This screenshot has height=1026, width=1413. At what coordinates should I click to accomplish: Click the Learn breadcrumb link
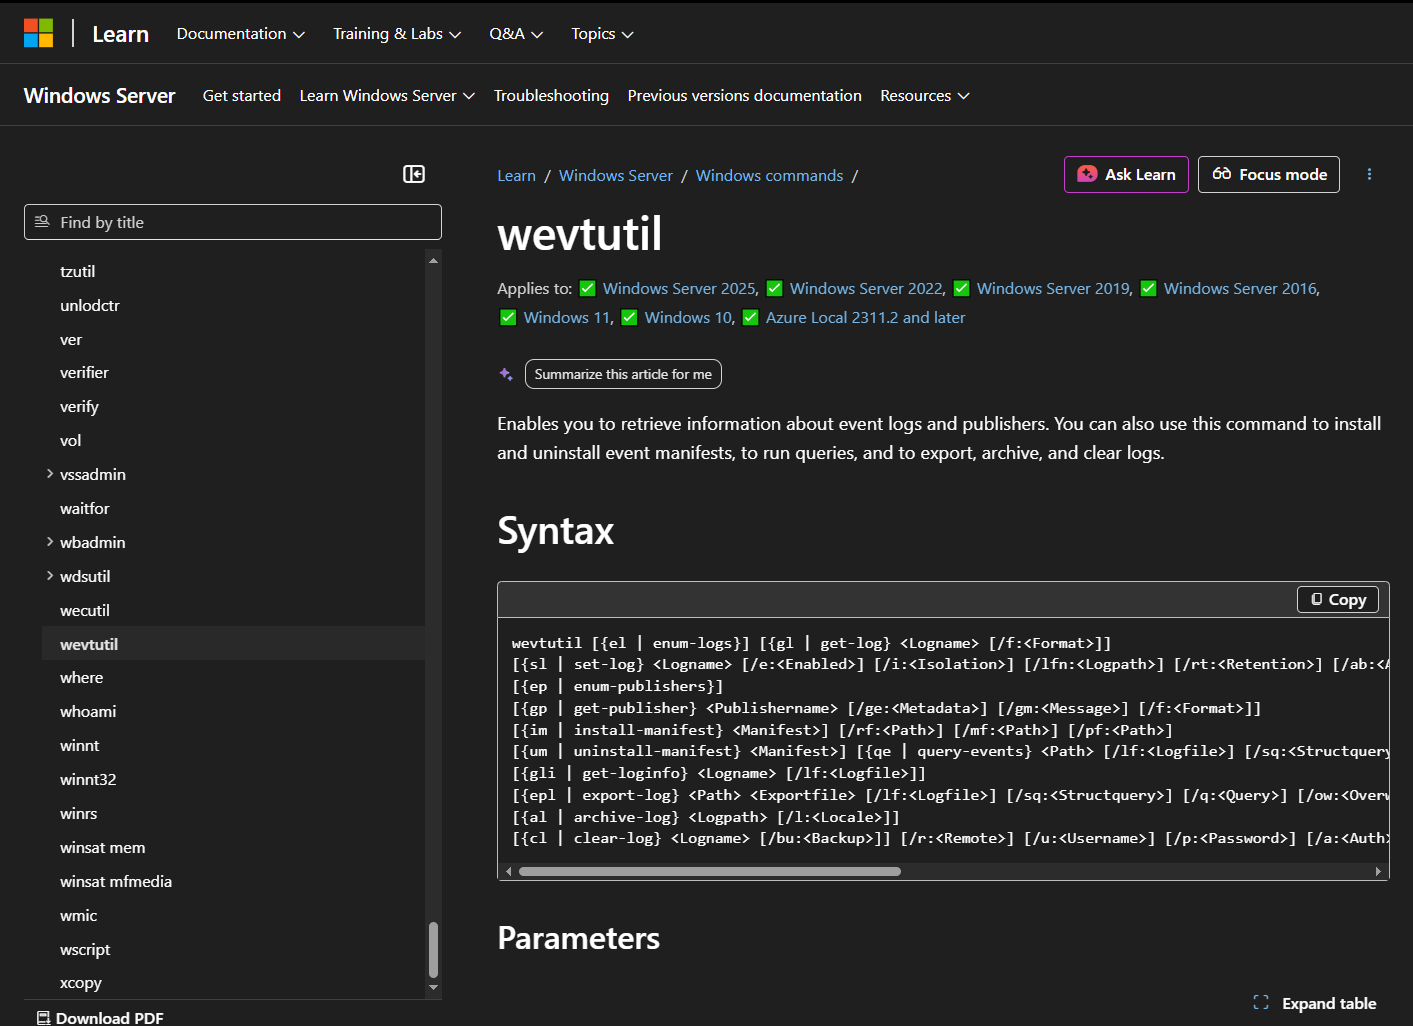pos(517,176)
